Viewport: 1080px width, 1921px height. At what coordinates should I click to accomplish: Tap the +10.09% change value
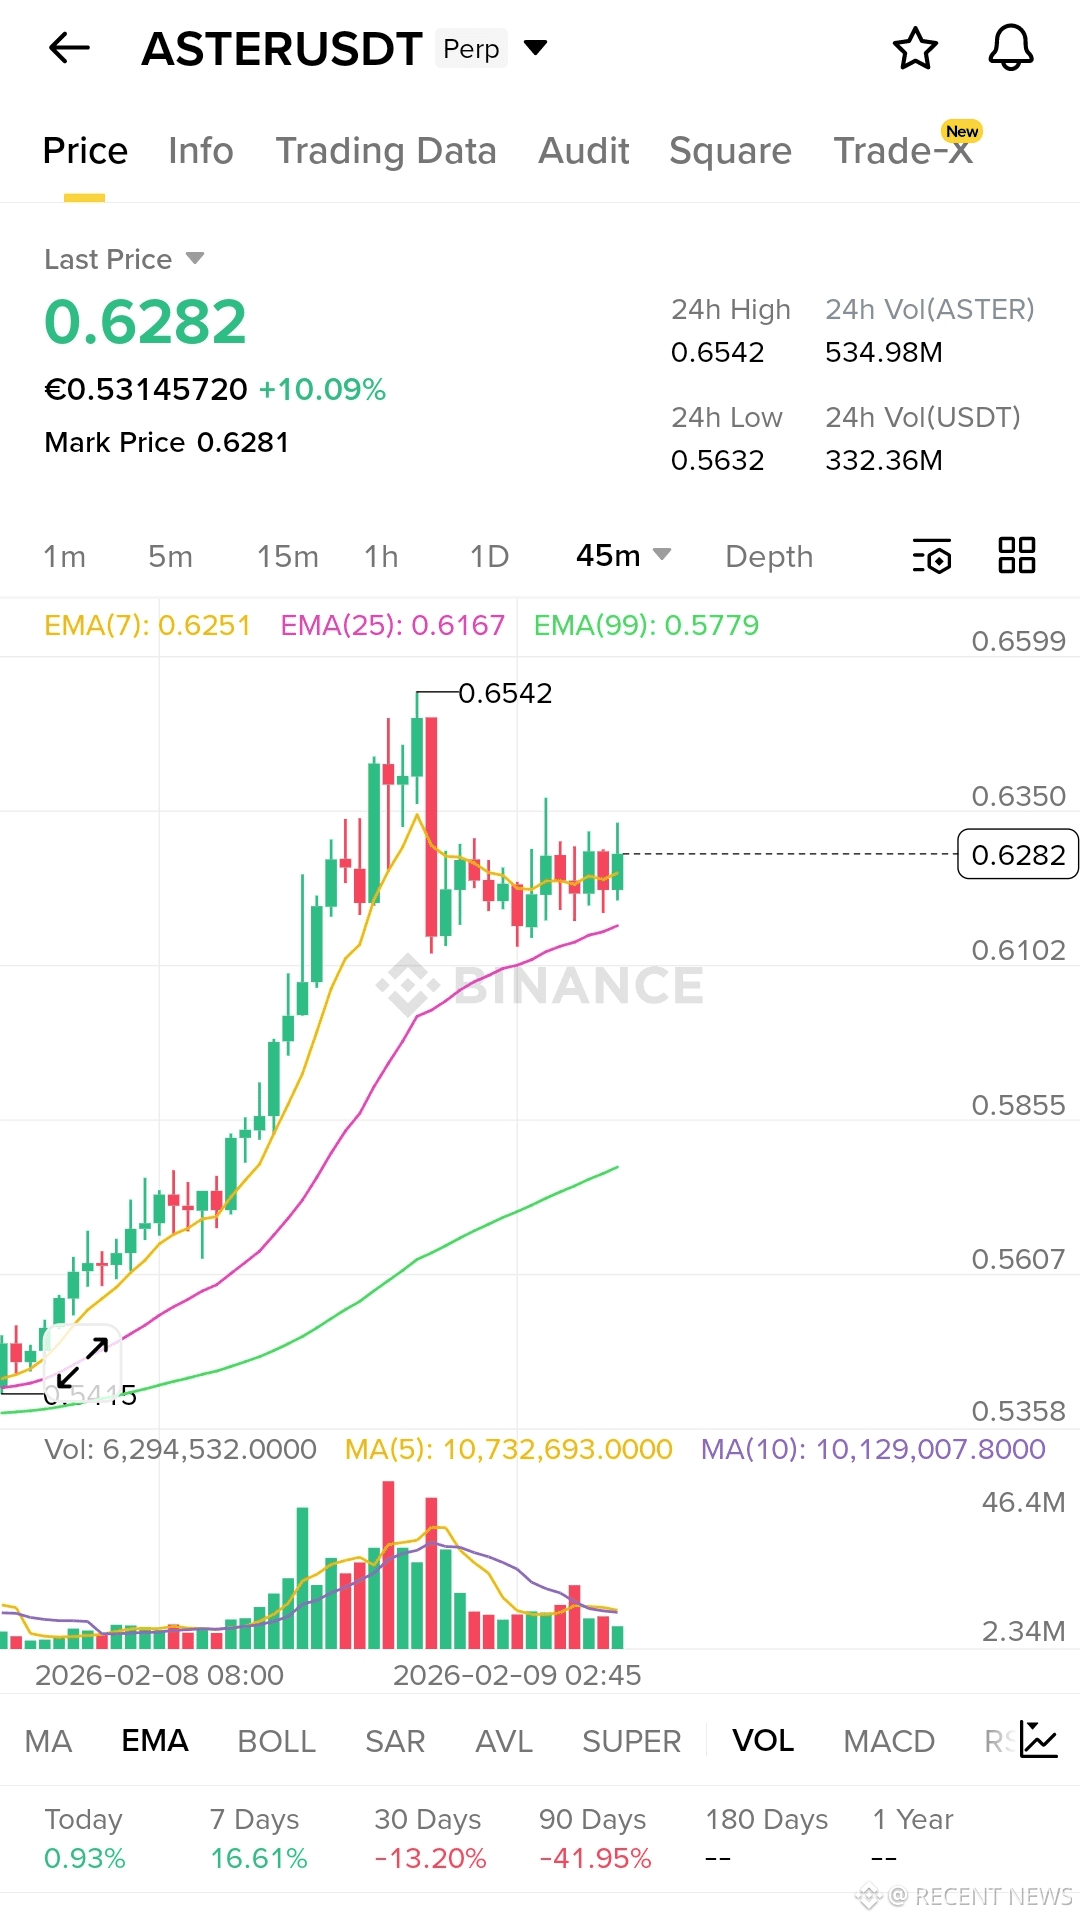322,389
